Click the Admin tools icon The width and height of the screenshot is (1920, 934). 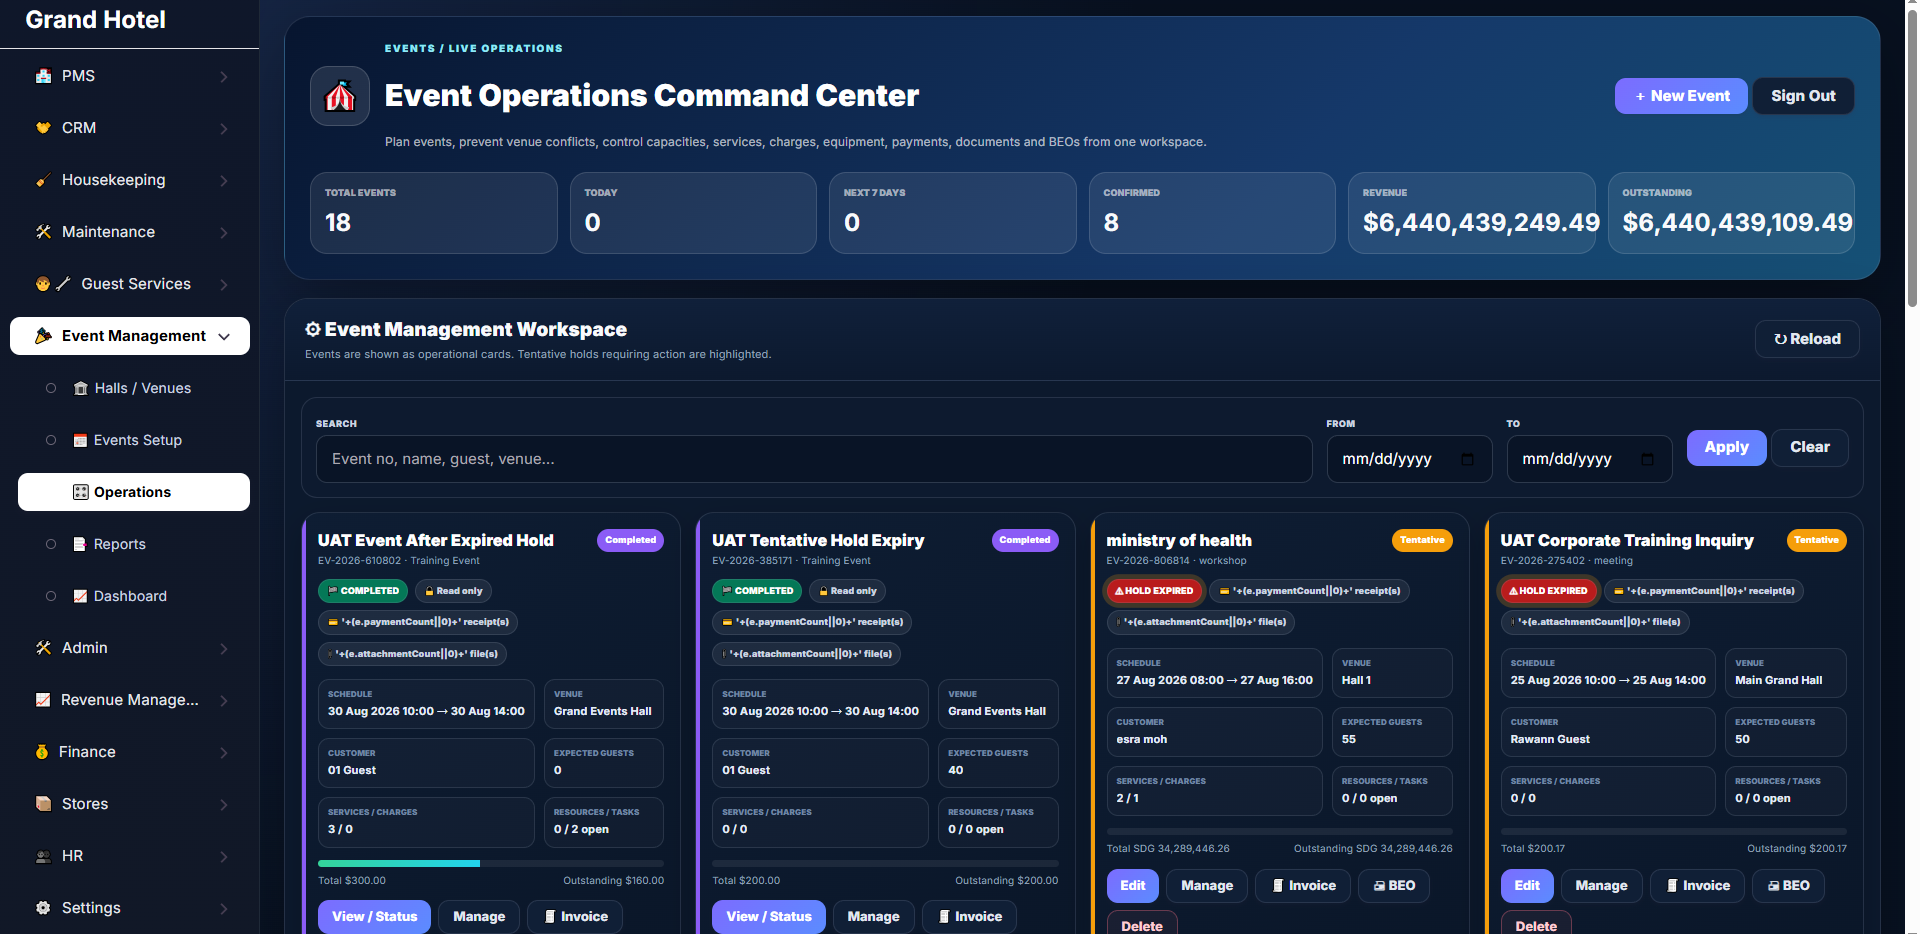(x=43, y=648)
